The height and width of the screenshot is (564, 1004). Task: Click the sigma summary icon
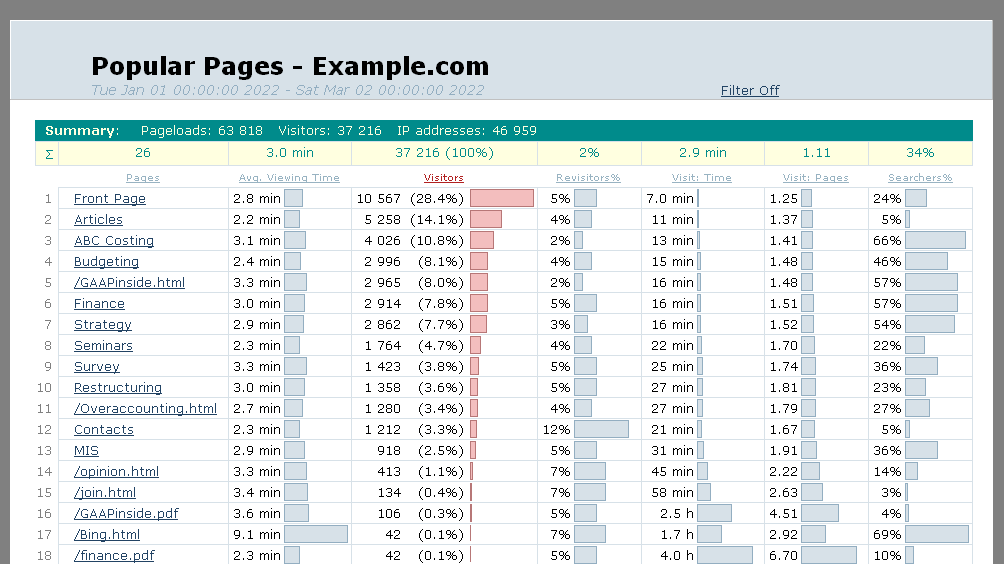click(49, 153)
